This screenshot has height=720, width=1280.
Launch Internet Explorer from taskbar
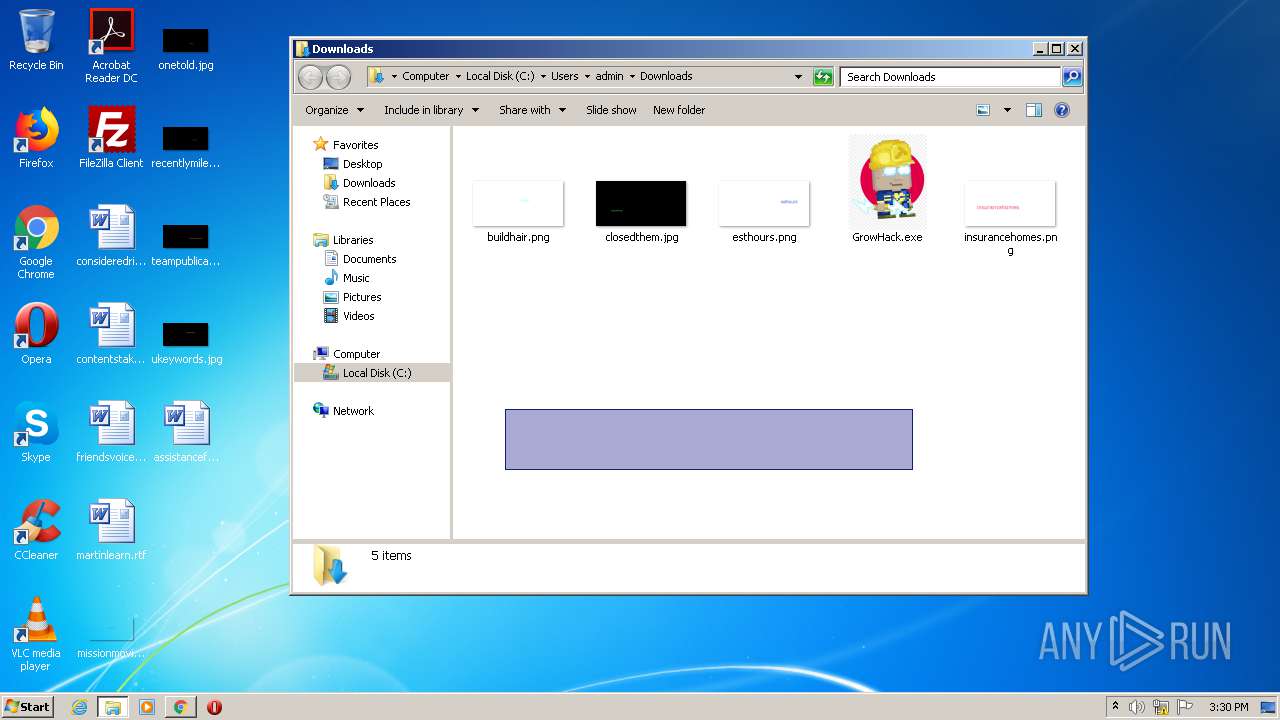tap(79, 707)
